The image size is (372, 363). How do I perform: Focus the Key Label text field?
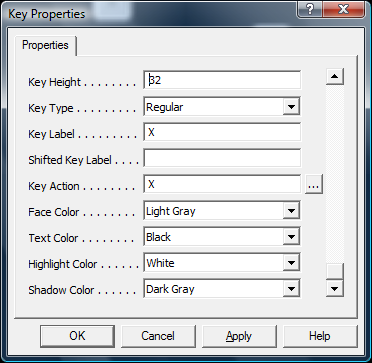pos(222,132)
